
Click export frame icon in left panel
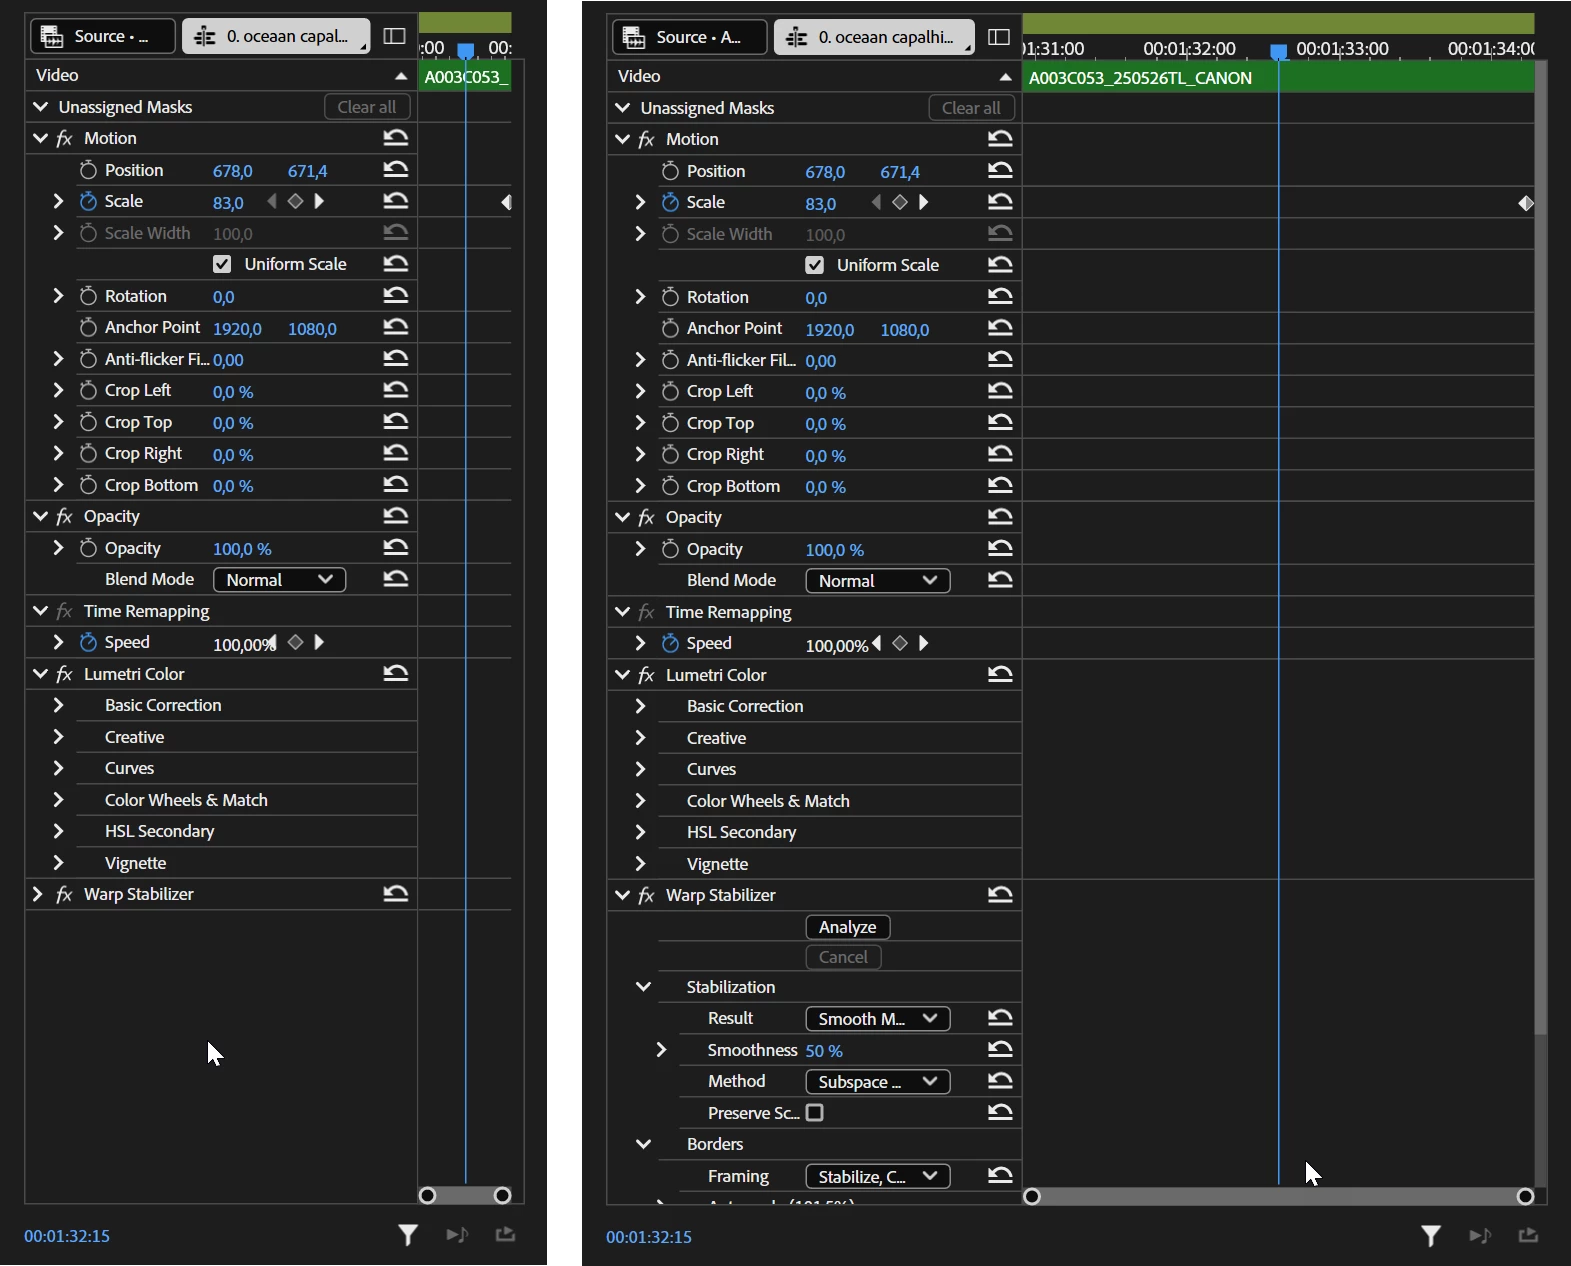click(505, 1235)
